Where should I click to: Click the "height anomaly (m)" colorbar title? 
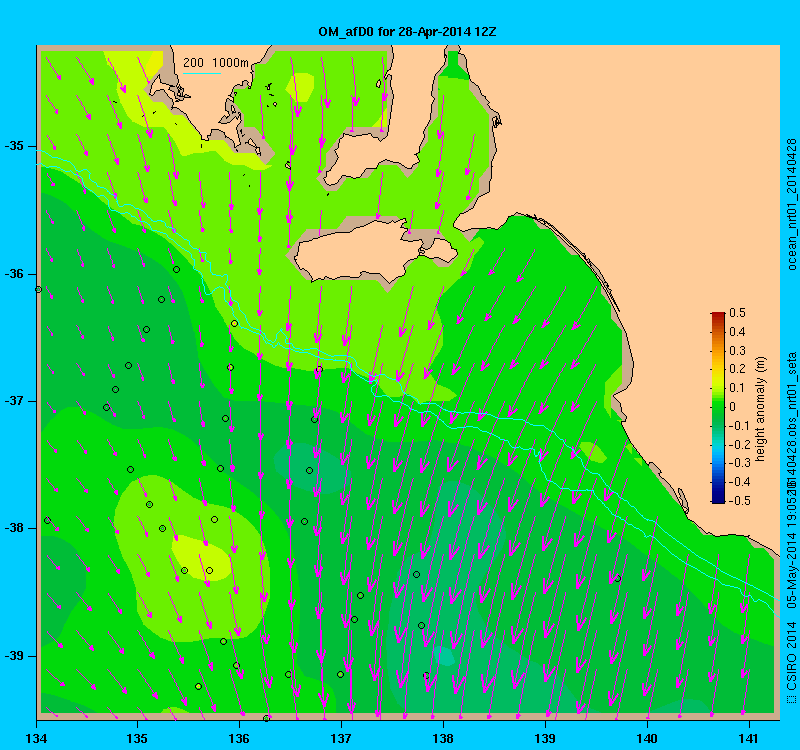[761, 409]
